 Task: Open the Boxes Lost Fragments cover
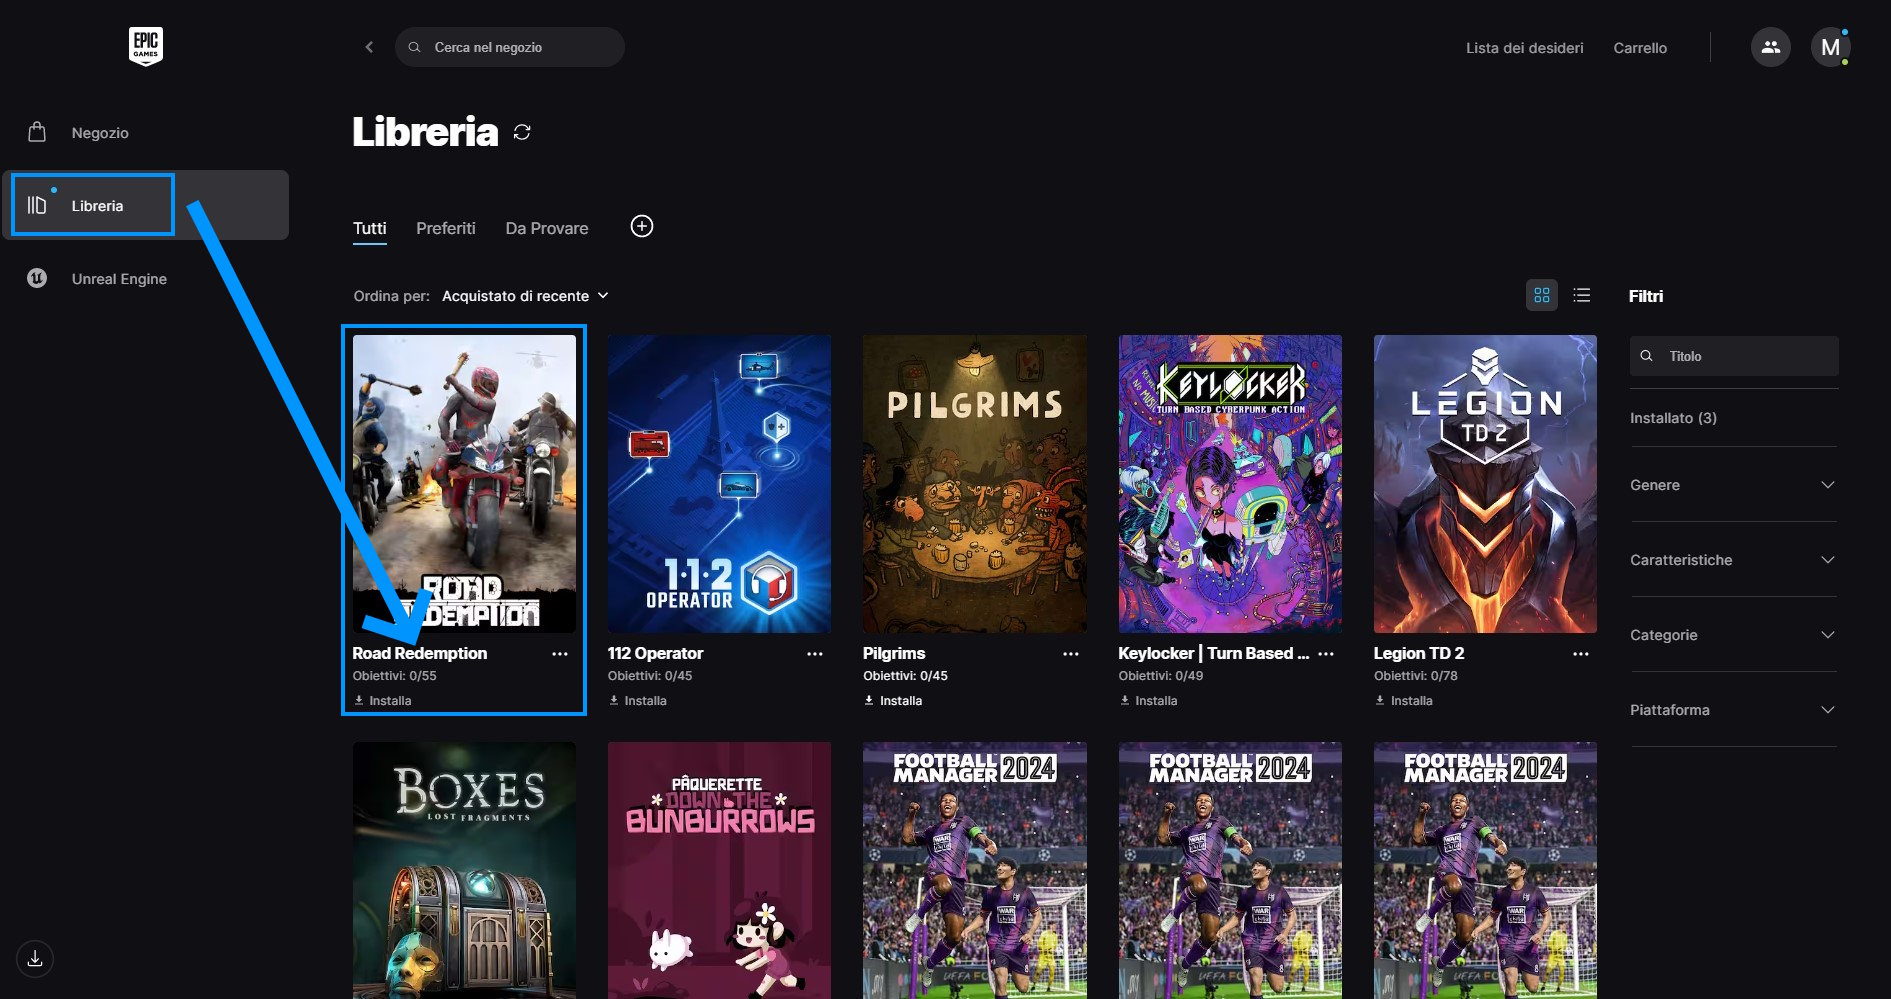(464, 870)
